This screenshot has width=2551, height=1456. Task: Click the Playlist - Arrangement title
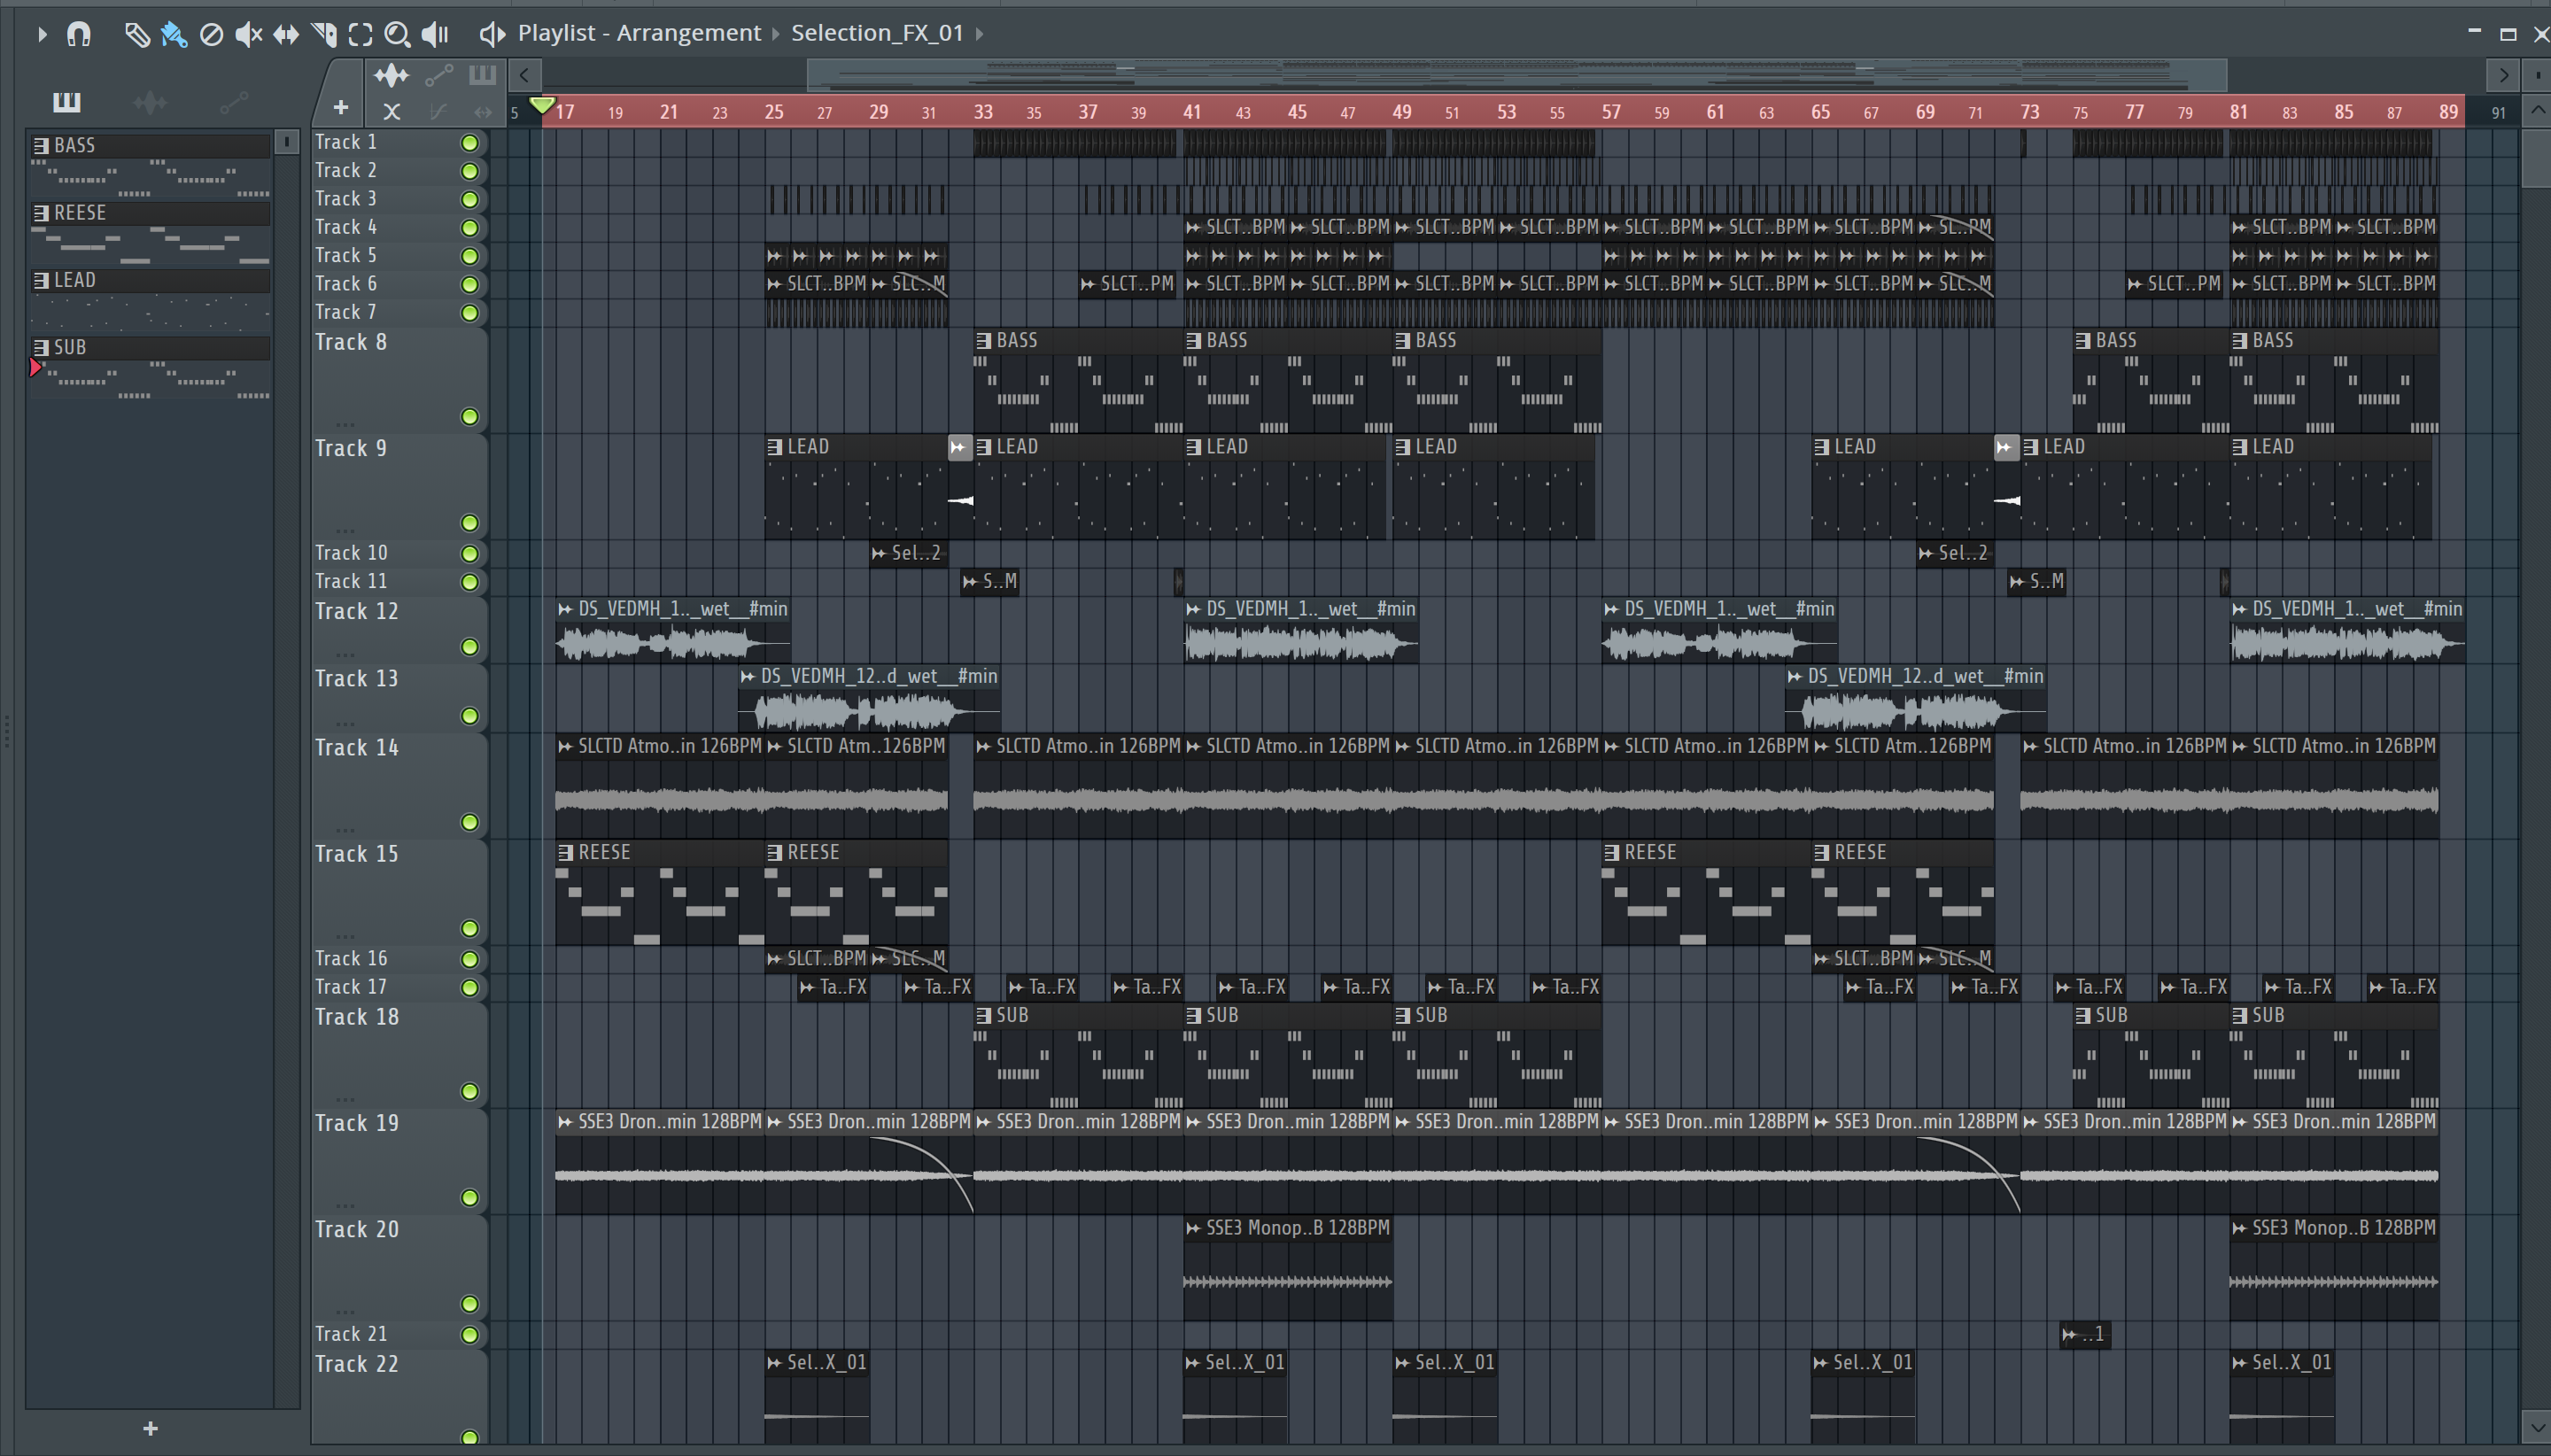pos(639,33)
